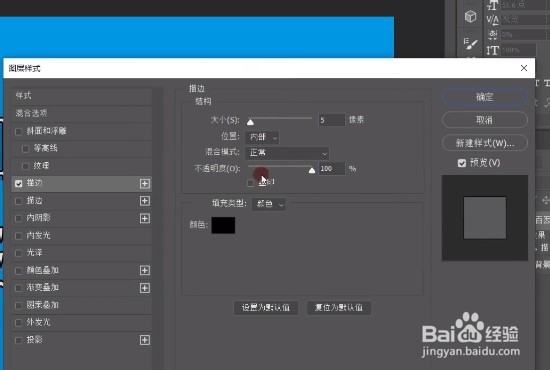Add another 渐变叠加 effect with plus icon

point(145,288)
